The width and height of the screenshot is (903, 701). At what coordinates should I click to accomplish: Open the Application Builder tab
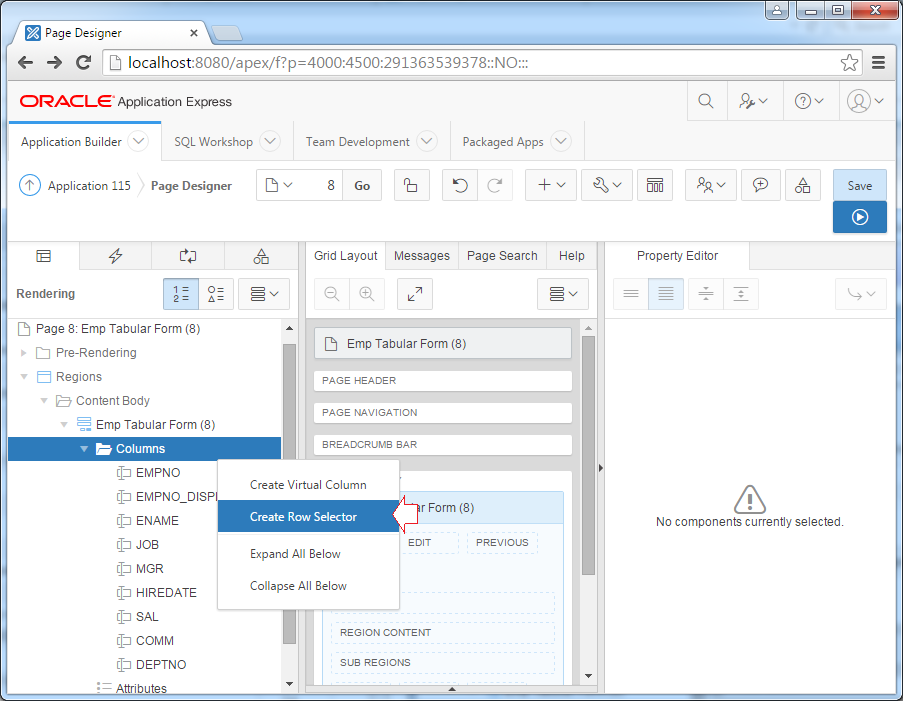pyautogui.click(x=71, y=142)
